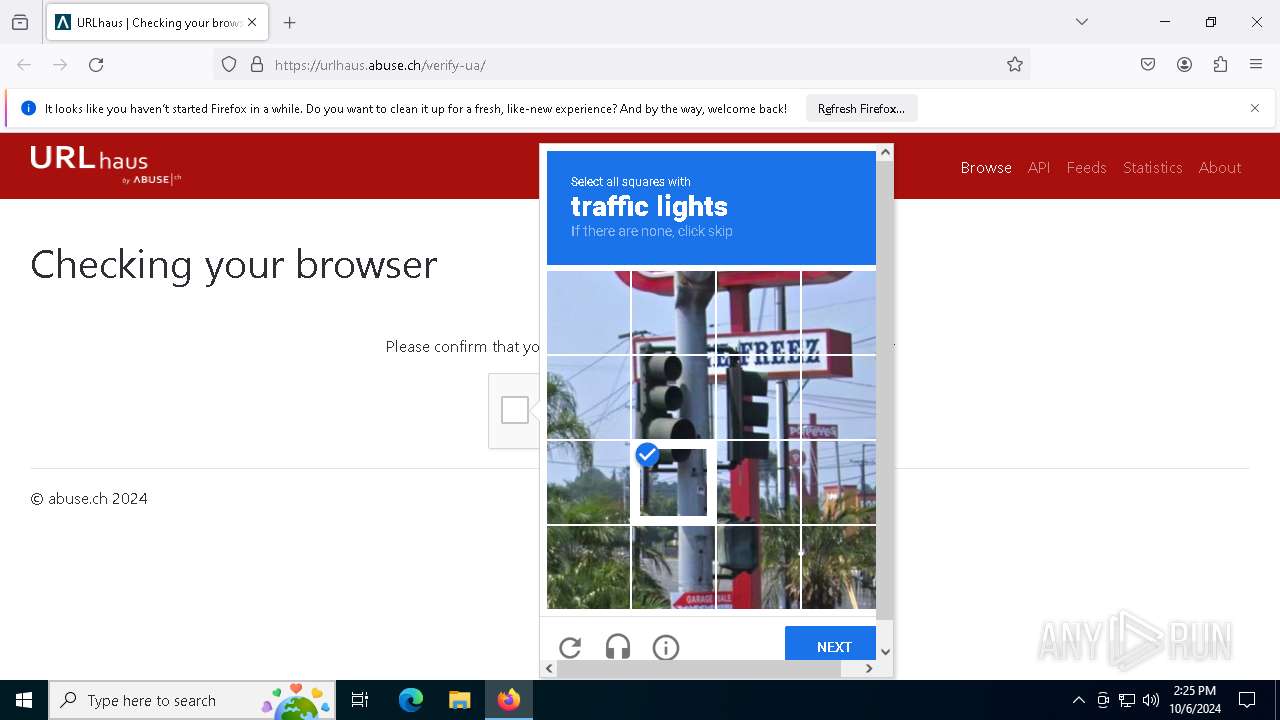Image resolution: width=1280 pixels, height=720 pixels.
Task: Click the captcha horizontal scrollbar thumb
Action: tap(699, 668)
